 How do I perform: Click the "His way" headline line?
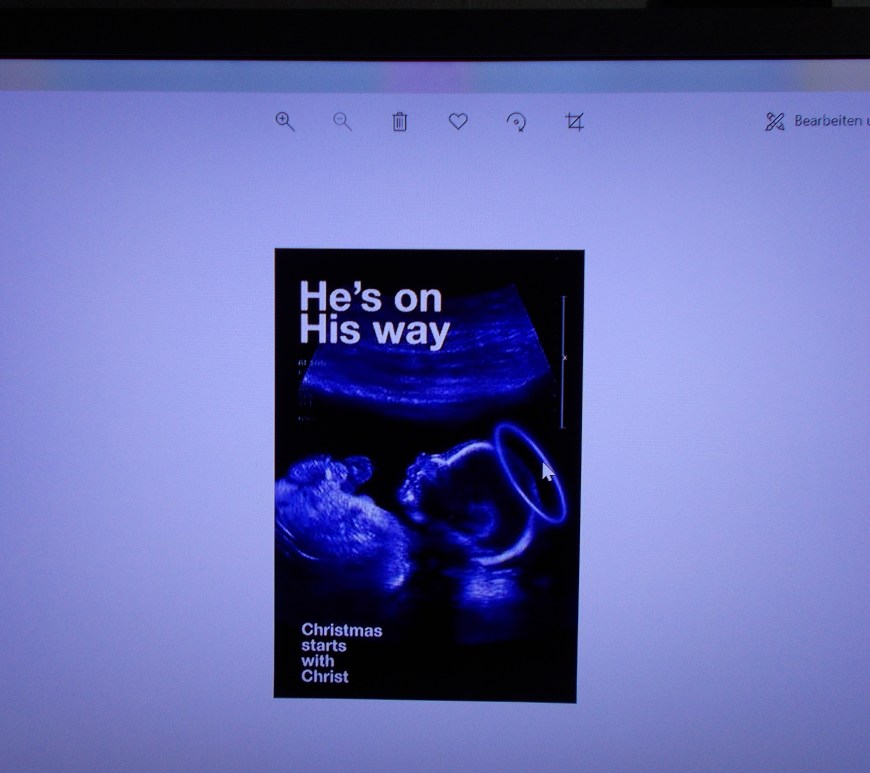[374, 331]
